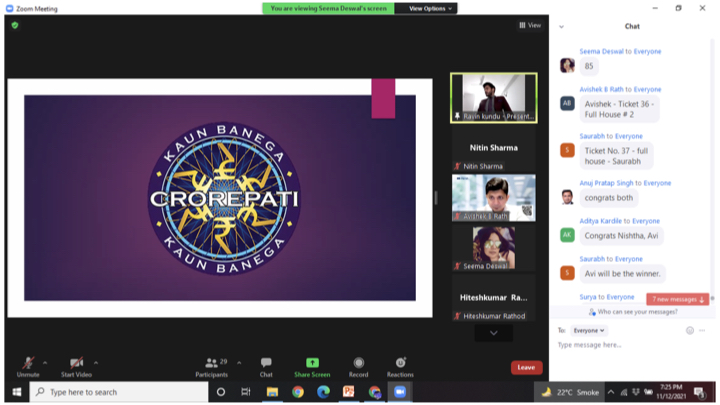Select Ravin Kundu's pinned video thumbnail

(494, 98)
